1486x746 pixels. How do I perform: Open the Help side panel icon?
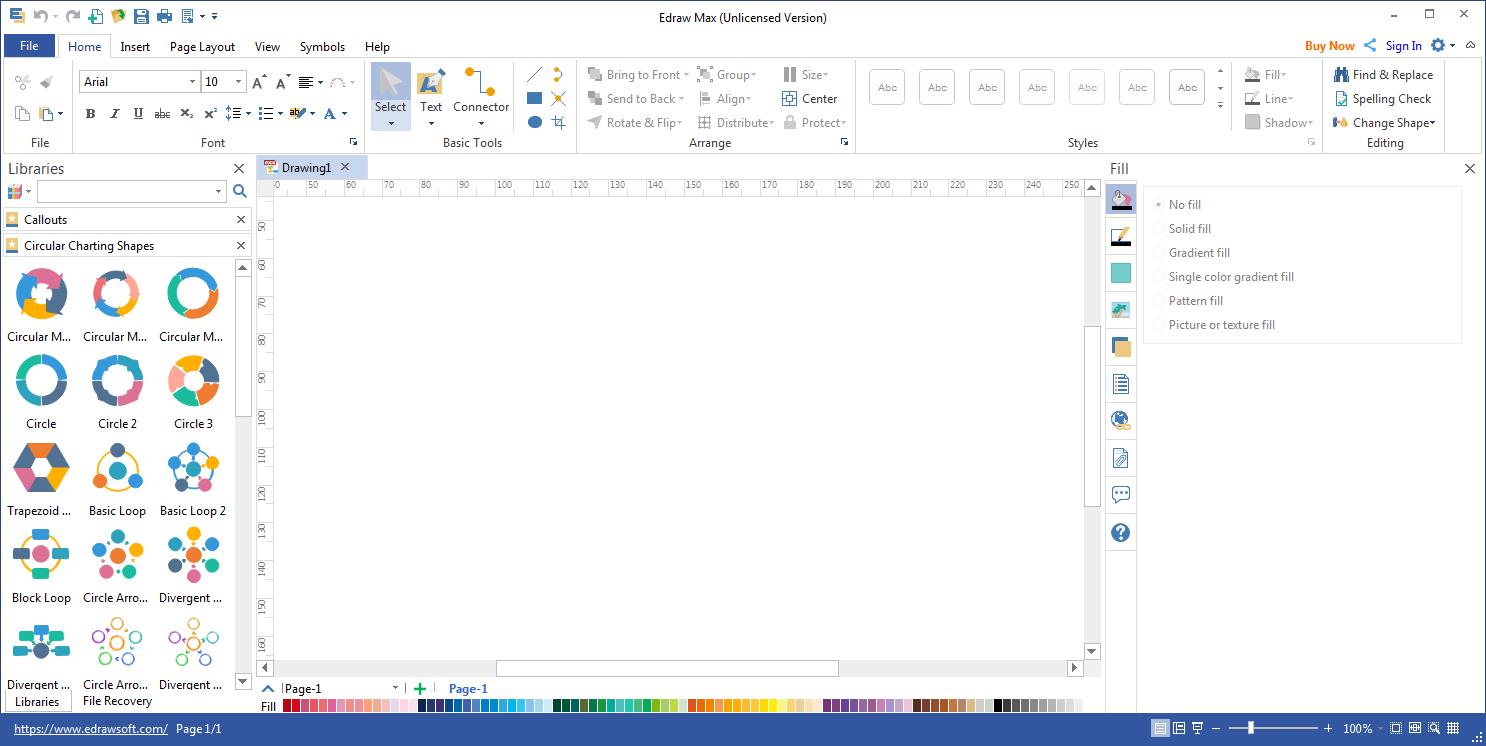(1121, 533)
